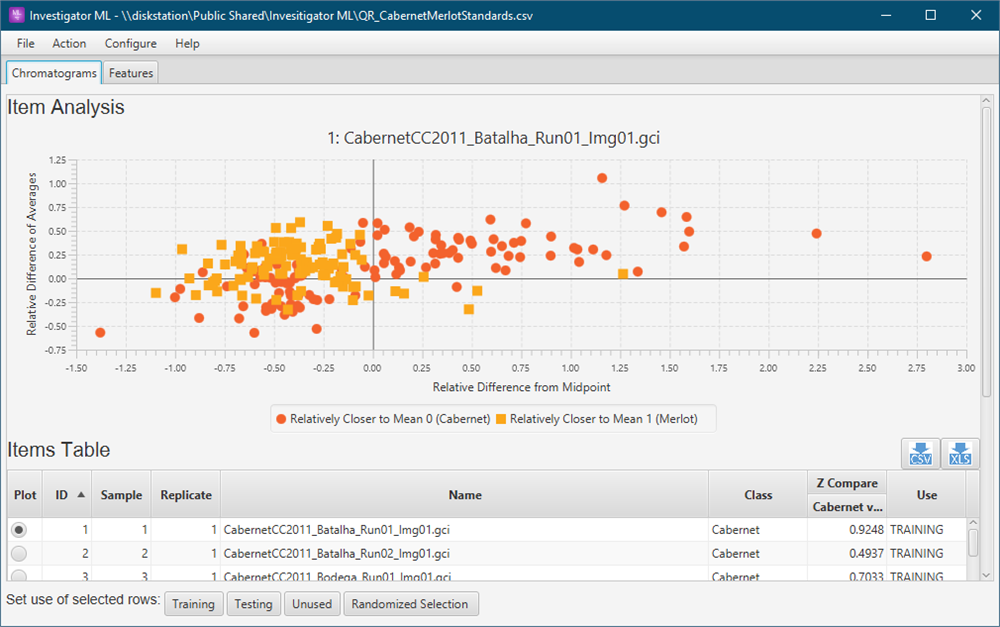
Task: Click the Randomized Selection button
Action: [x=410, y=604]
